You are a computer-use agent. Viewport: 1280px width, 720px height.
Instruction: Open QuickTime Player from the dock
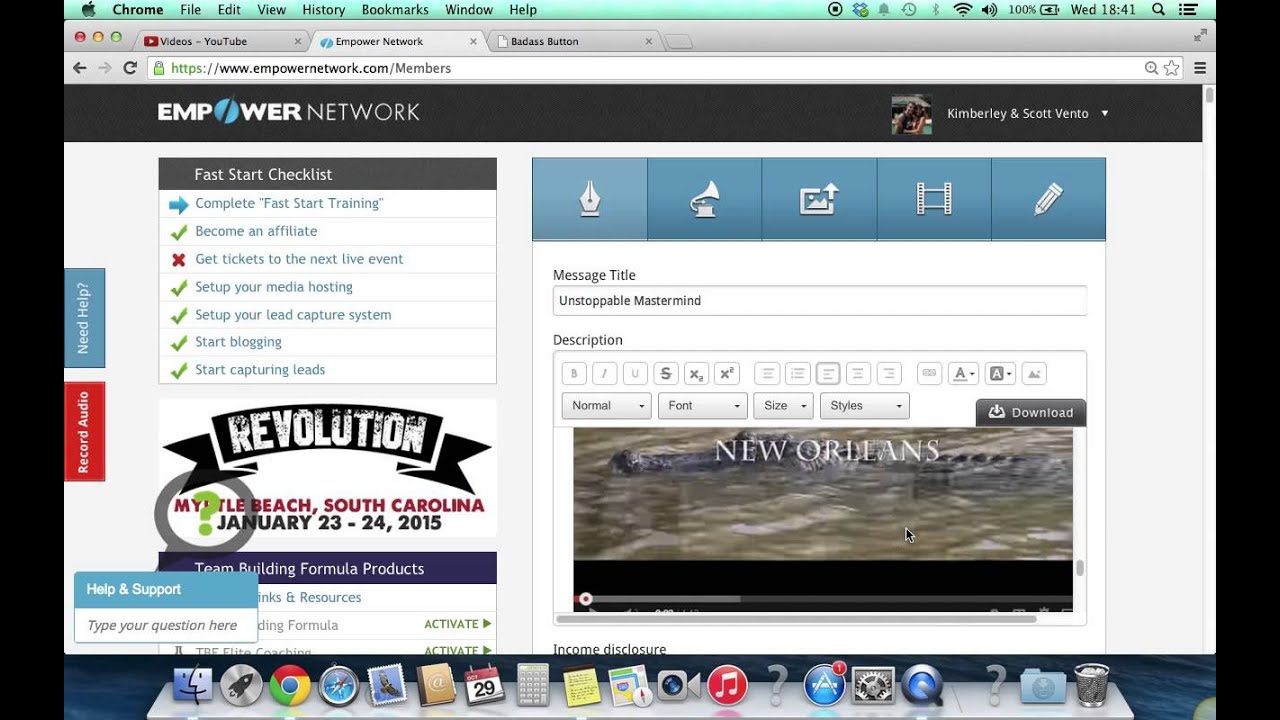pyautogui.click(x=922, y=686)
